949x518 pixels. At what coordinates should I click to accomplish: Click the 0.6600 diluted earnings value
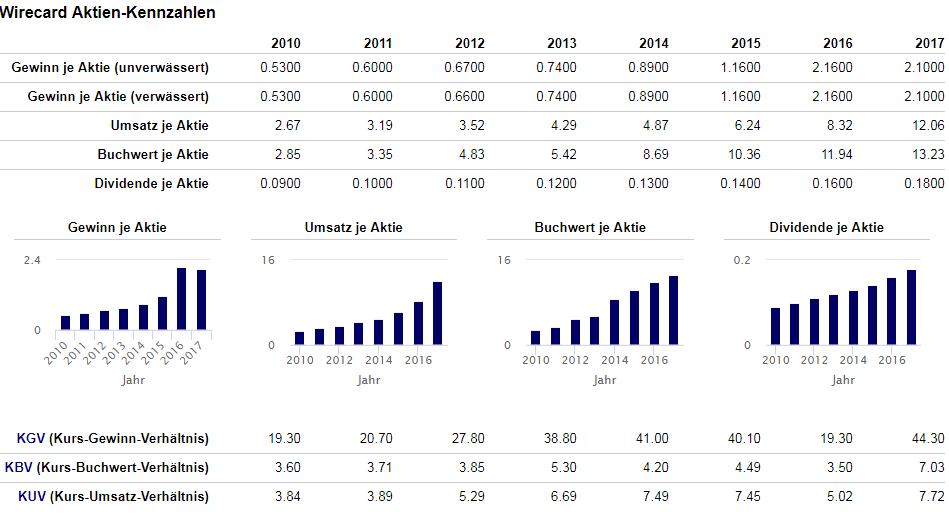[x=464, y=96]
